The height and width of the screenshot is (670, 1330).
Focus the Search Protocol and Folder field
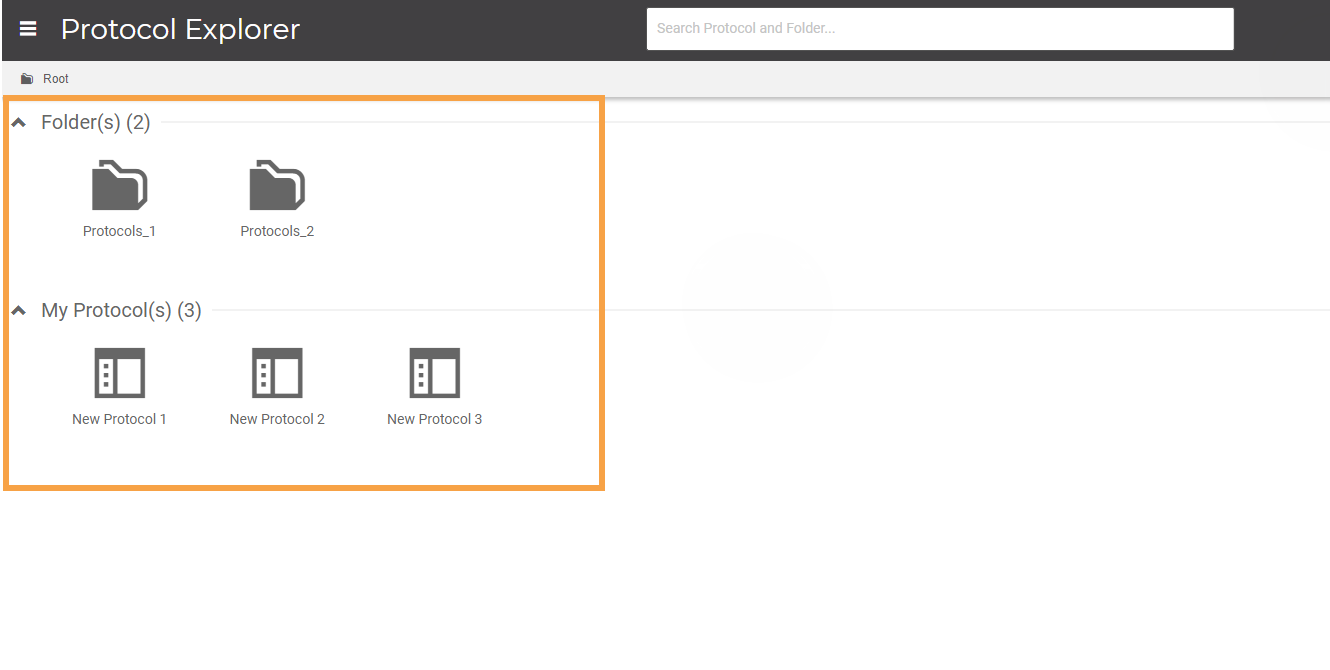point(940,29)
